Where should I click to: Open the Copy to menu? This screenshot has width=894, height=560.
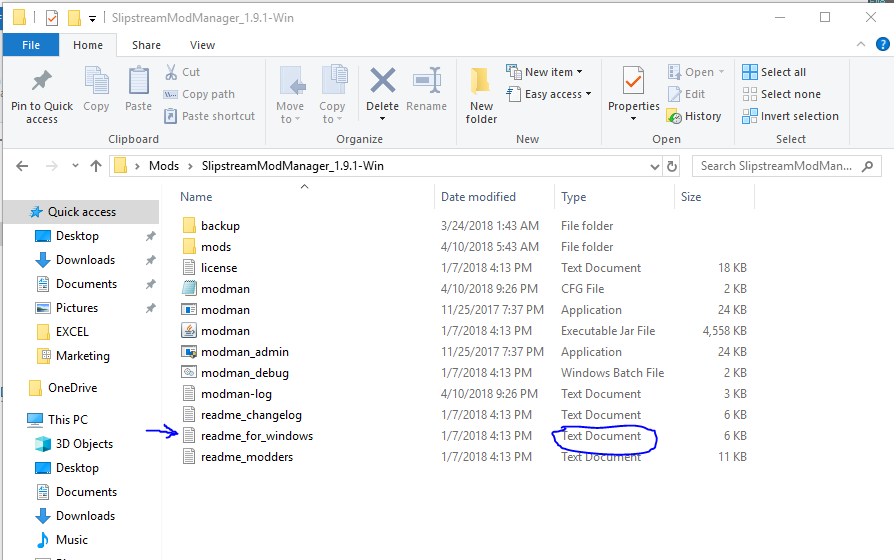pyautogui.click(x=332, y=95)
